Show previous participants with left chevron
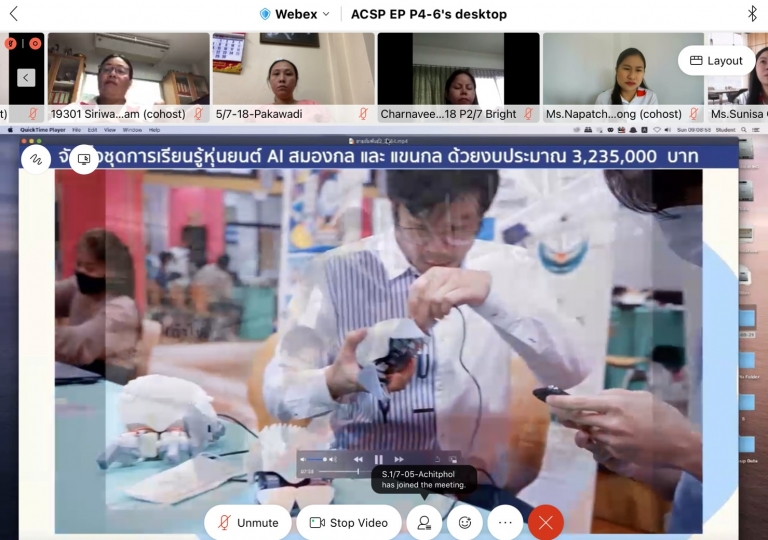Image resolution: width=768 pixels, height=540 pixels. [26, 77]
